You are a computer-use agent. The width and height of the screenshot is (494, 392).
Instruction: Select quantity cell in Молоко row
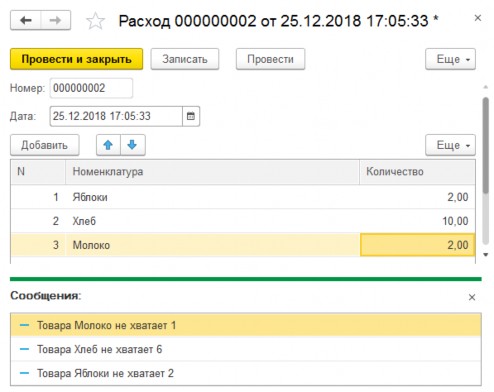[x=417, y=245]
